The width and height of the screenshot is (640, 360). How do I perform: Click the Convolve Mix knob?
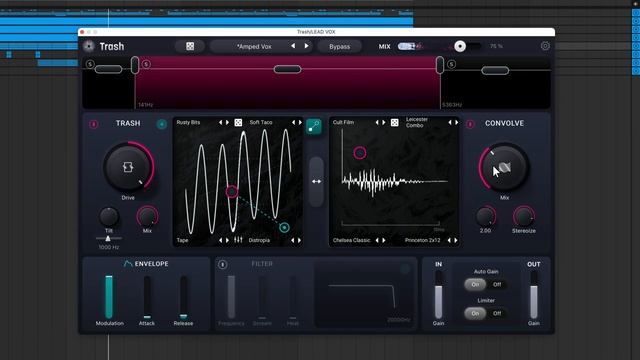click(504, 167)
